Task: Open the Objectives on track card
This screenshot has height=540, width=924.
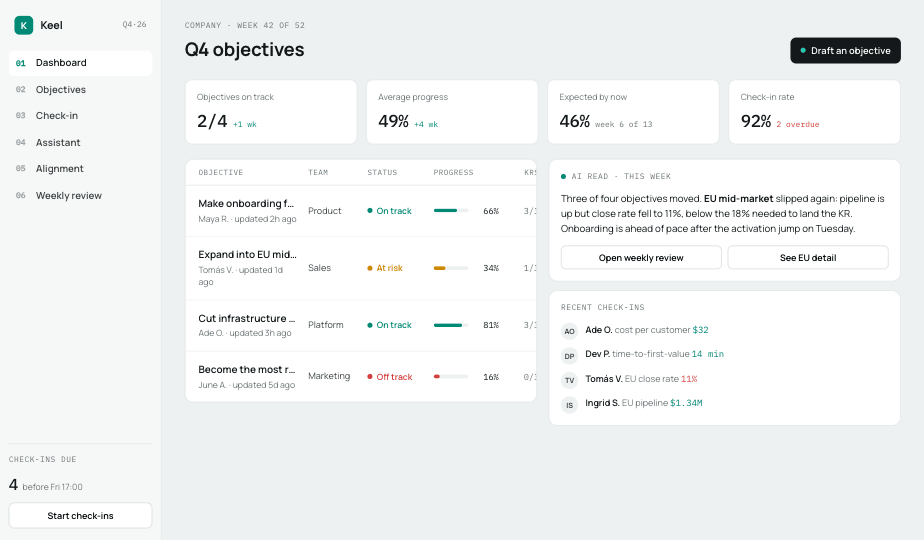Action: coord(271,112)
